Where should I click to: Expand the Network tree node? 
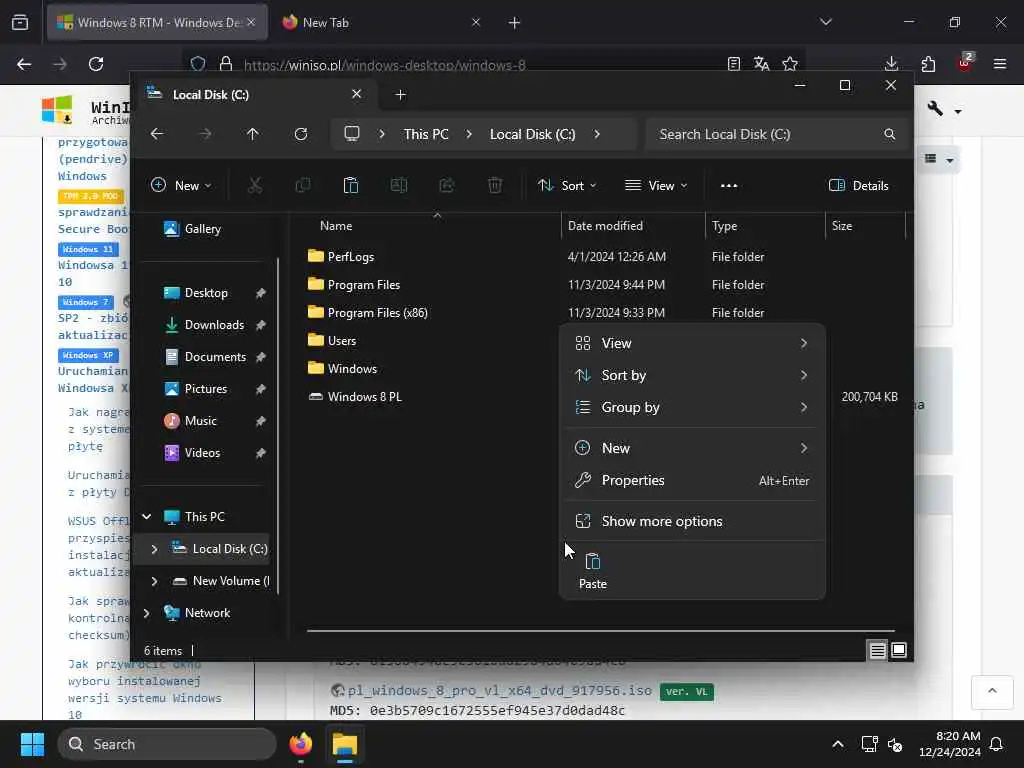point(147,613)
